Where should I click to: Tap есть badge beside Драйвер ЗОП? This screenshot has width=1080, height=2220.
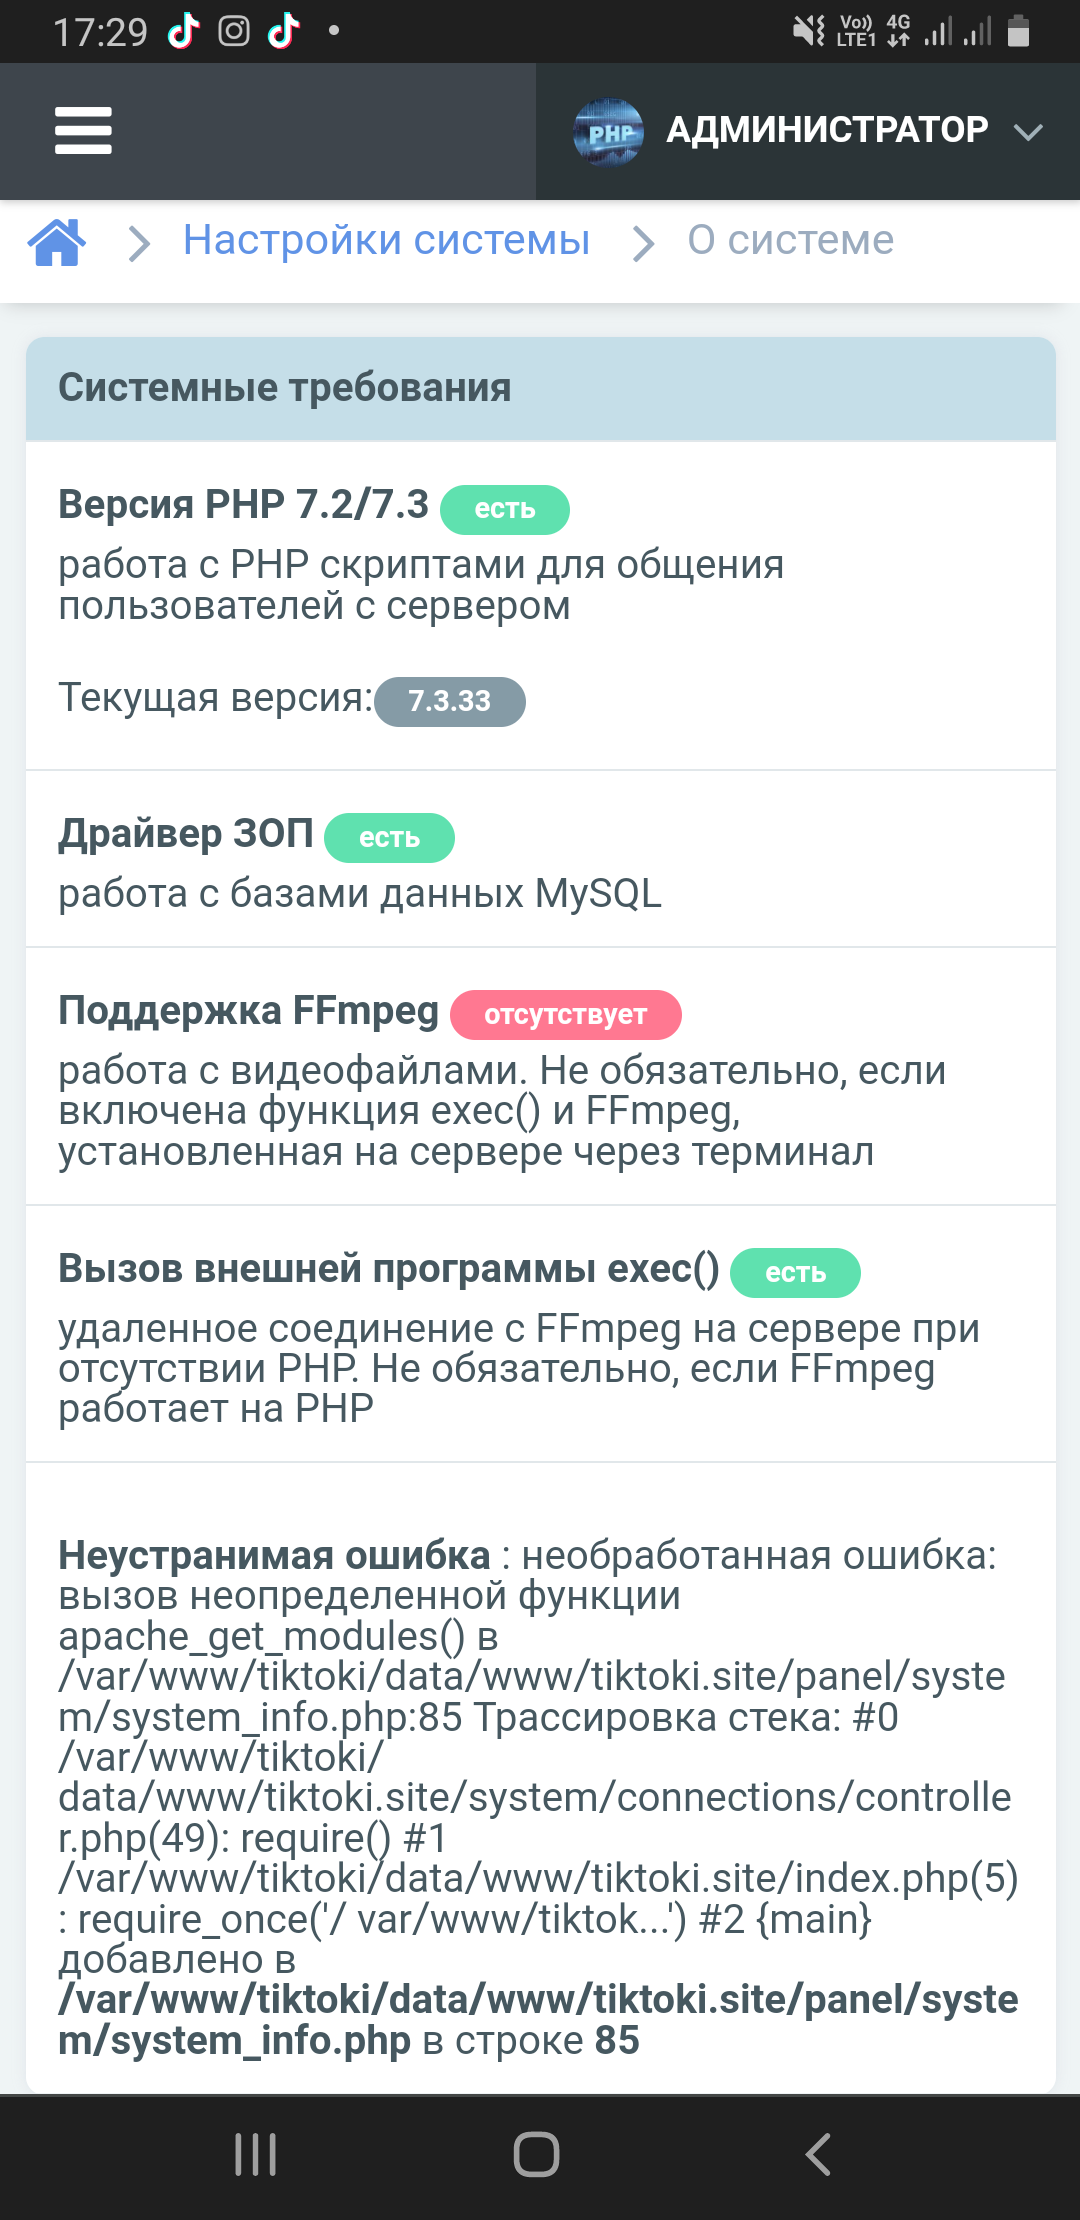389,838
